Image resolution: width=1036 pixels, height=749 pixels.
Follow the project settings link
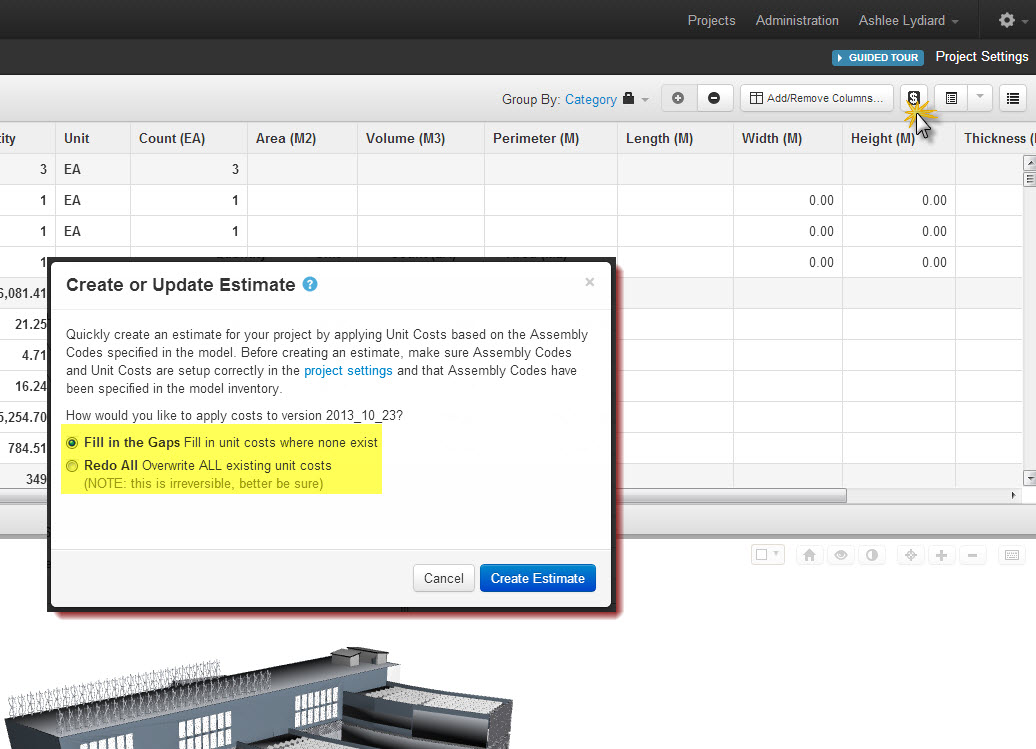348,371
